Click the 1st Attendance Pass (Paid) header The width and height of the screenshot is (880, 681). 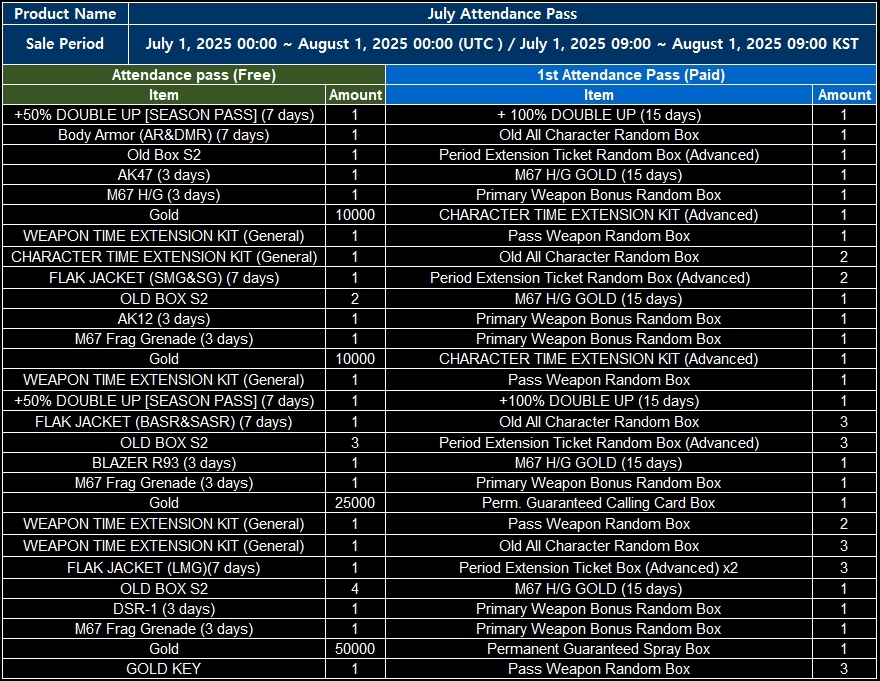[631, 75]
